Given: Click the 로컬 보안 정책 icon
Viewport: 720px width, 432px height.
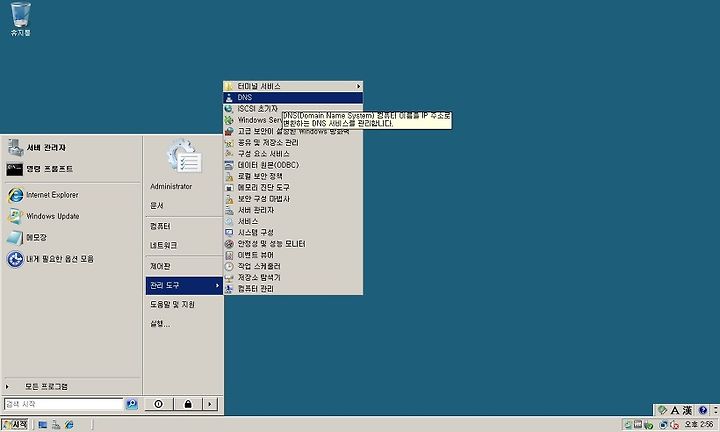Looking at the screenshot, I should tap(229, 176).
